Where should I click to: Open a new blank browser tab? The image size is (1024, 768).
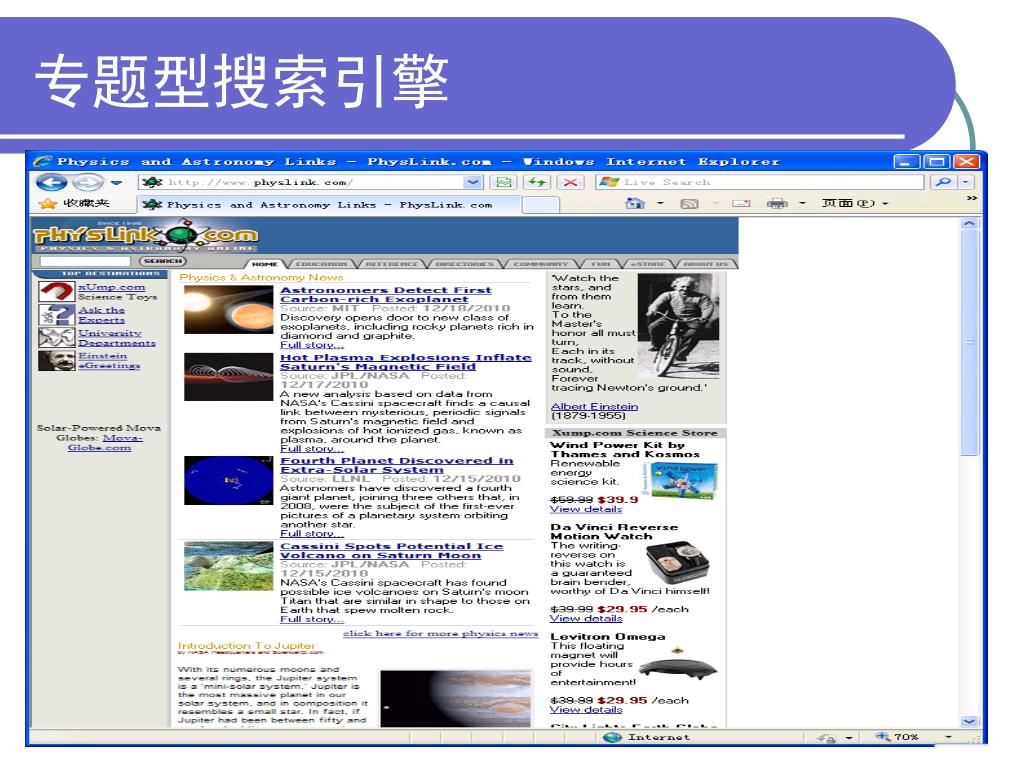(541, 205)
